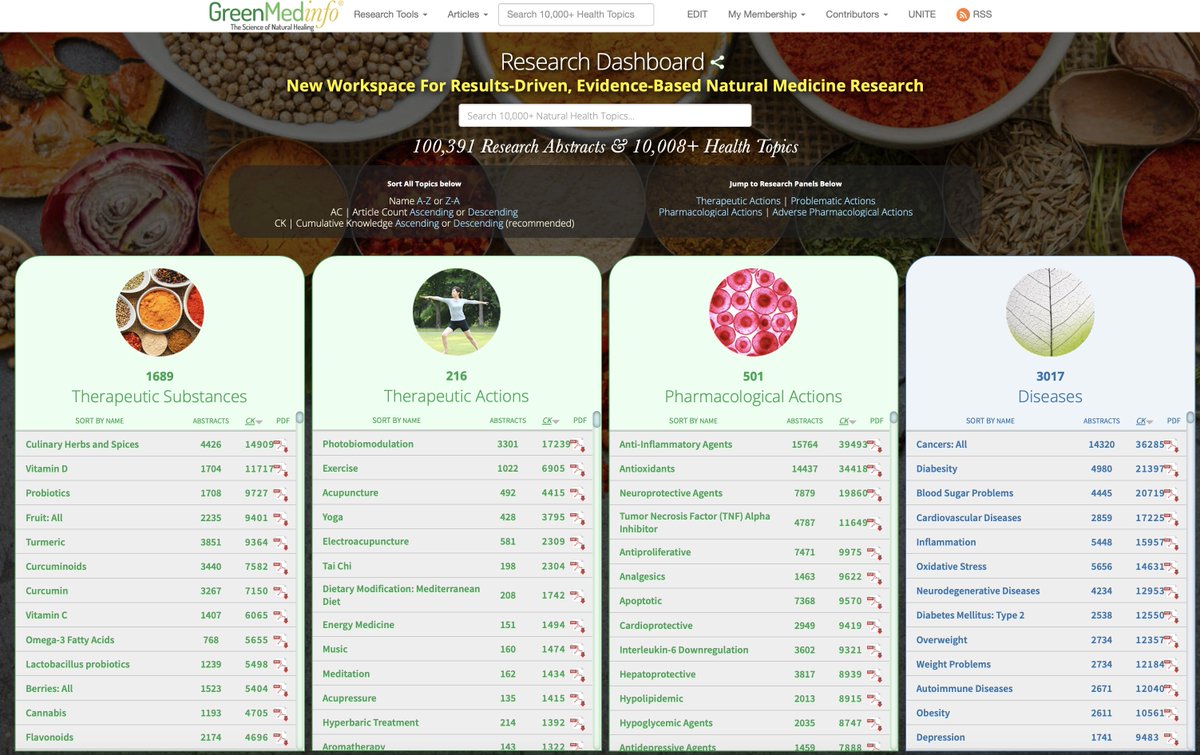Click the GreenMedInfo logo

coord(274,15)
